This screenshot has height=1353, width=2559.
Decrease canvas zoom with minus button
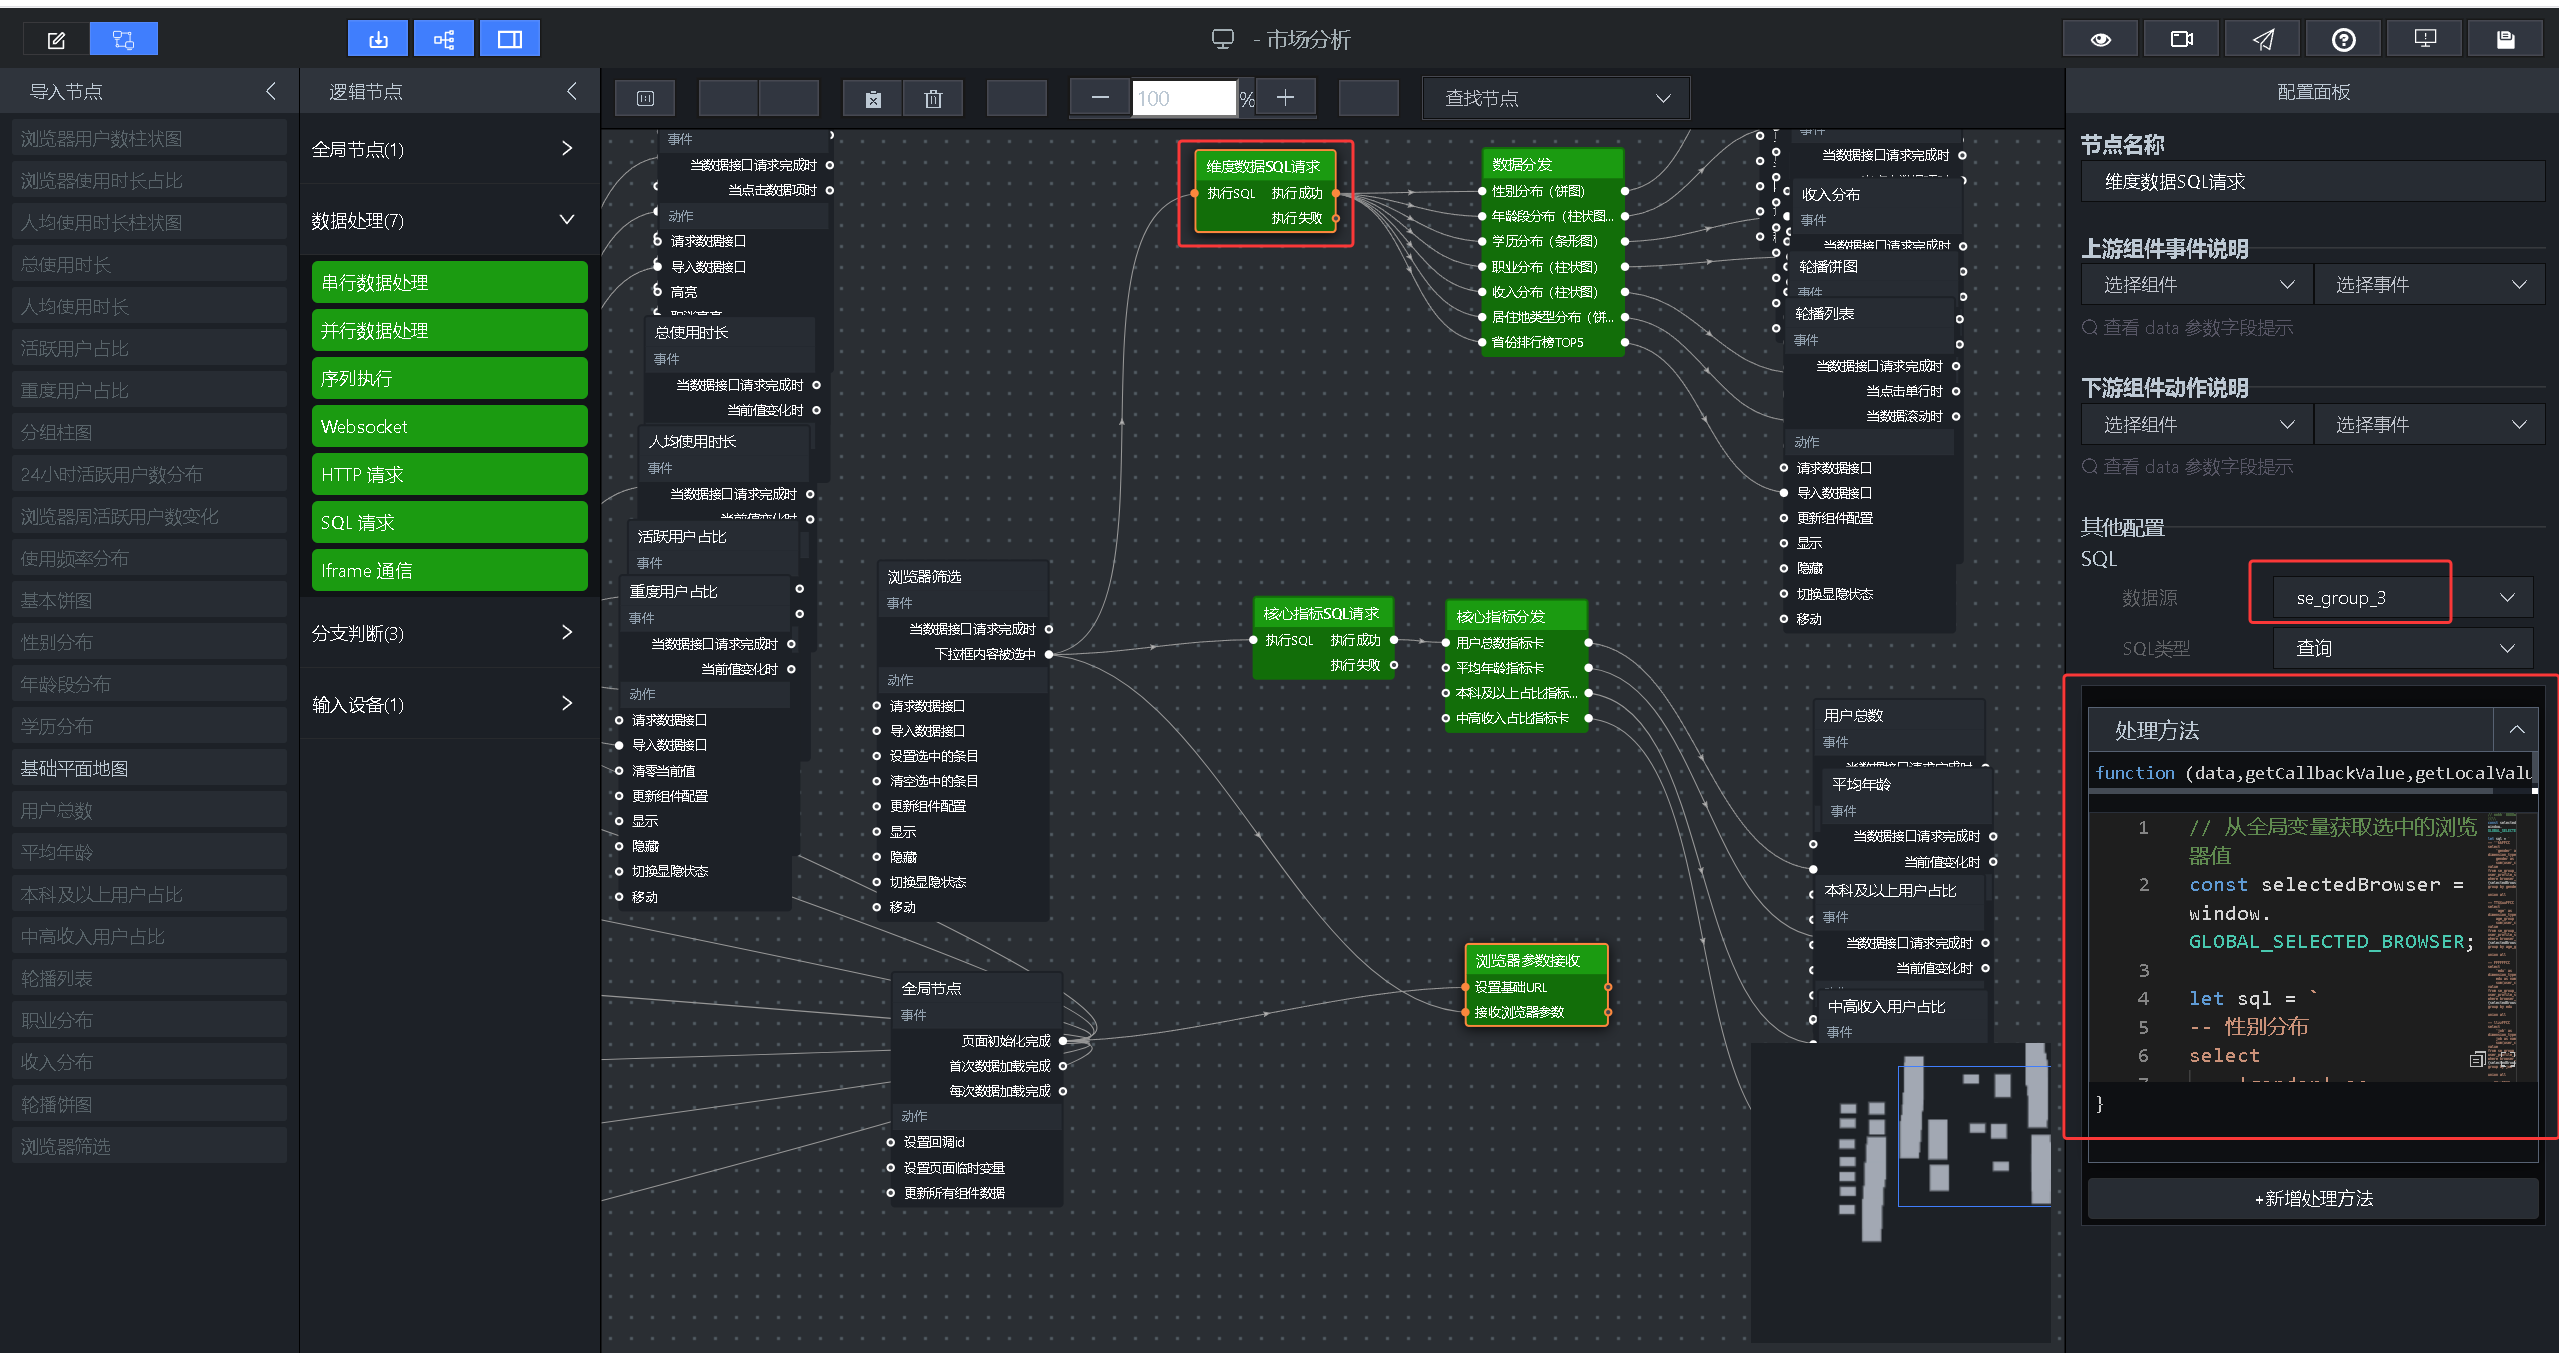1100,98
